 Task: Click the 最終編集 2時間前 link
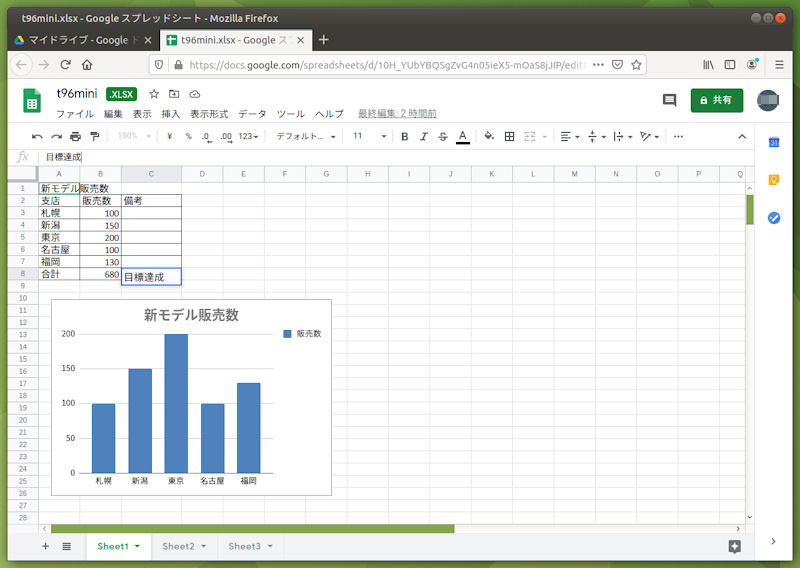pos(397,113)
